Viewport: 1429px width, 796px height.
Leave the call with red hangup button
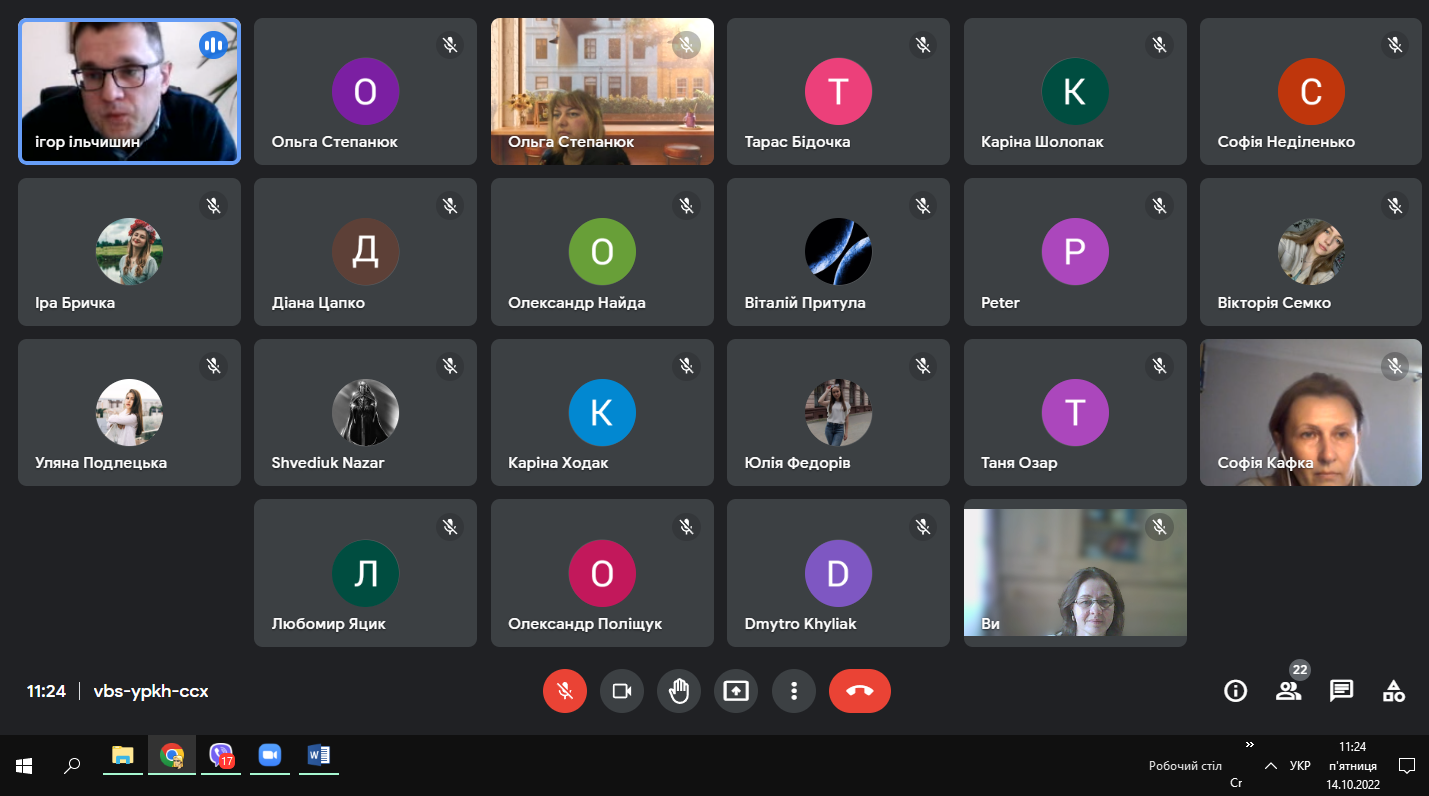point(859,691)
